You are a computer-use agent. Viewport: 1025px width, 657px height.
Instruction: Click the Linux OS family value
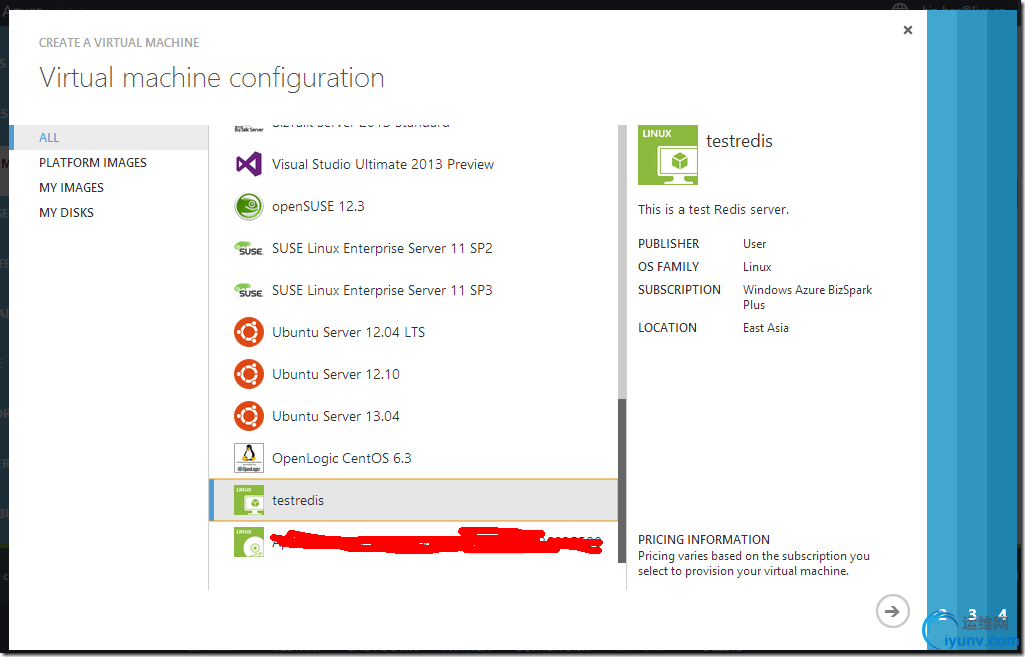757,267
